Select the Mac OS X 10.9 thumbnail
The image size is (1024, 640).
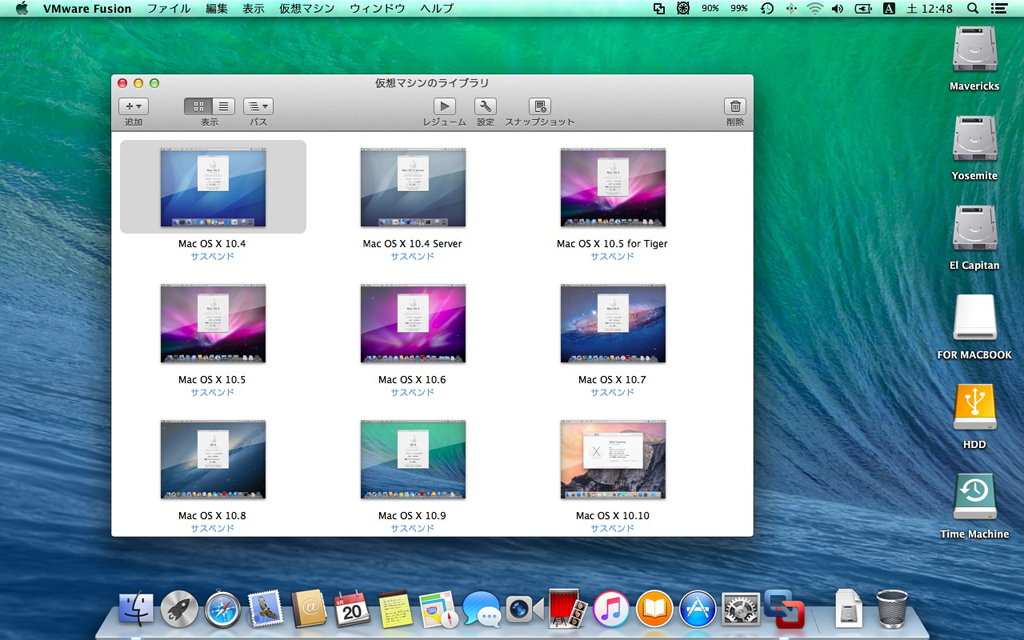pyautogui.click(x=413, y=460)
